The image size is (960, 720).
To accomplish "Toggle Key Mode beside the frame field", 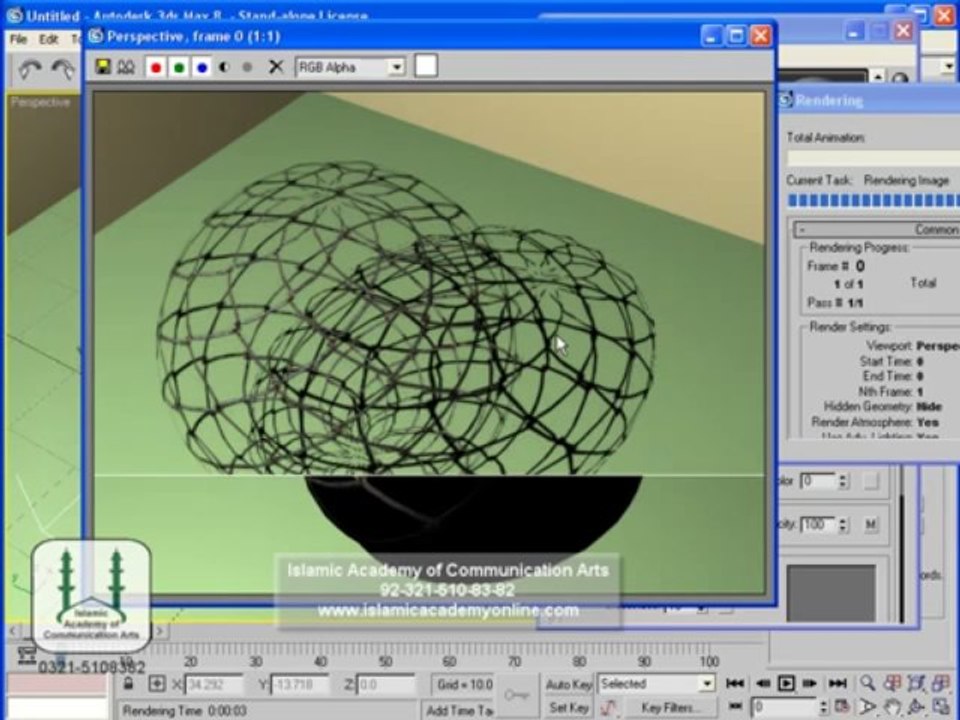I will (737, 708).
